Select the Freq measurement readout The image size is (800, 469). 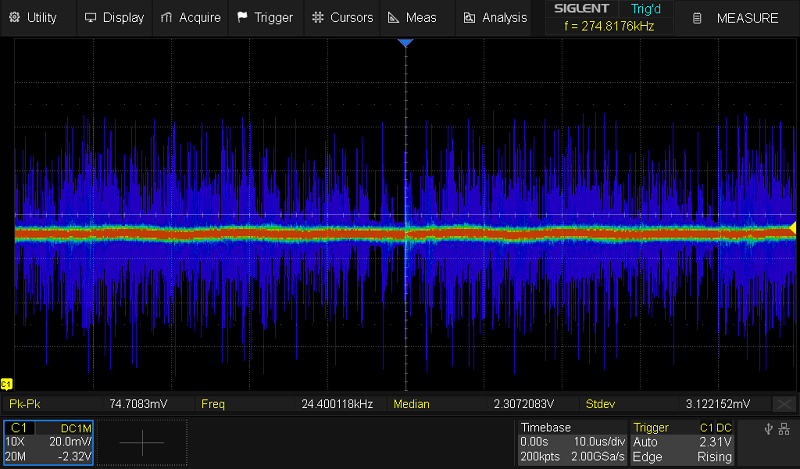coord(290,404)
